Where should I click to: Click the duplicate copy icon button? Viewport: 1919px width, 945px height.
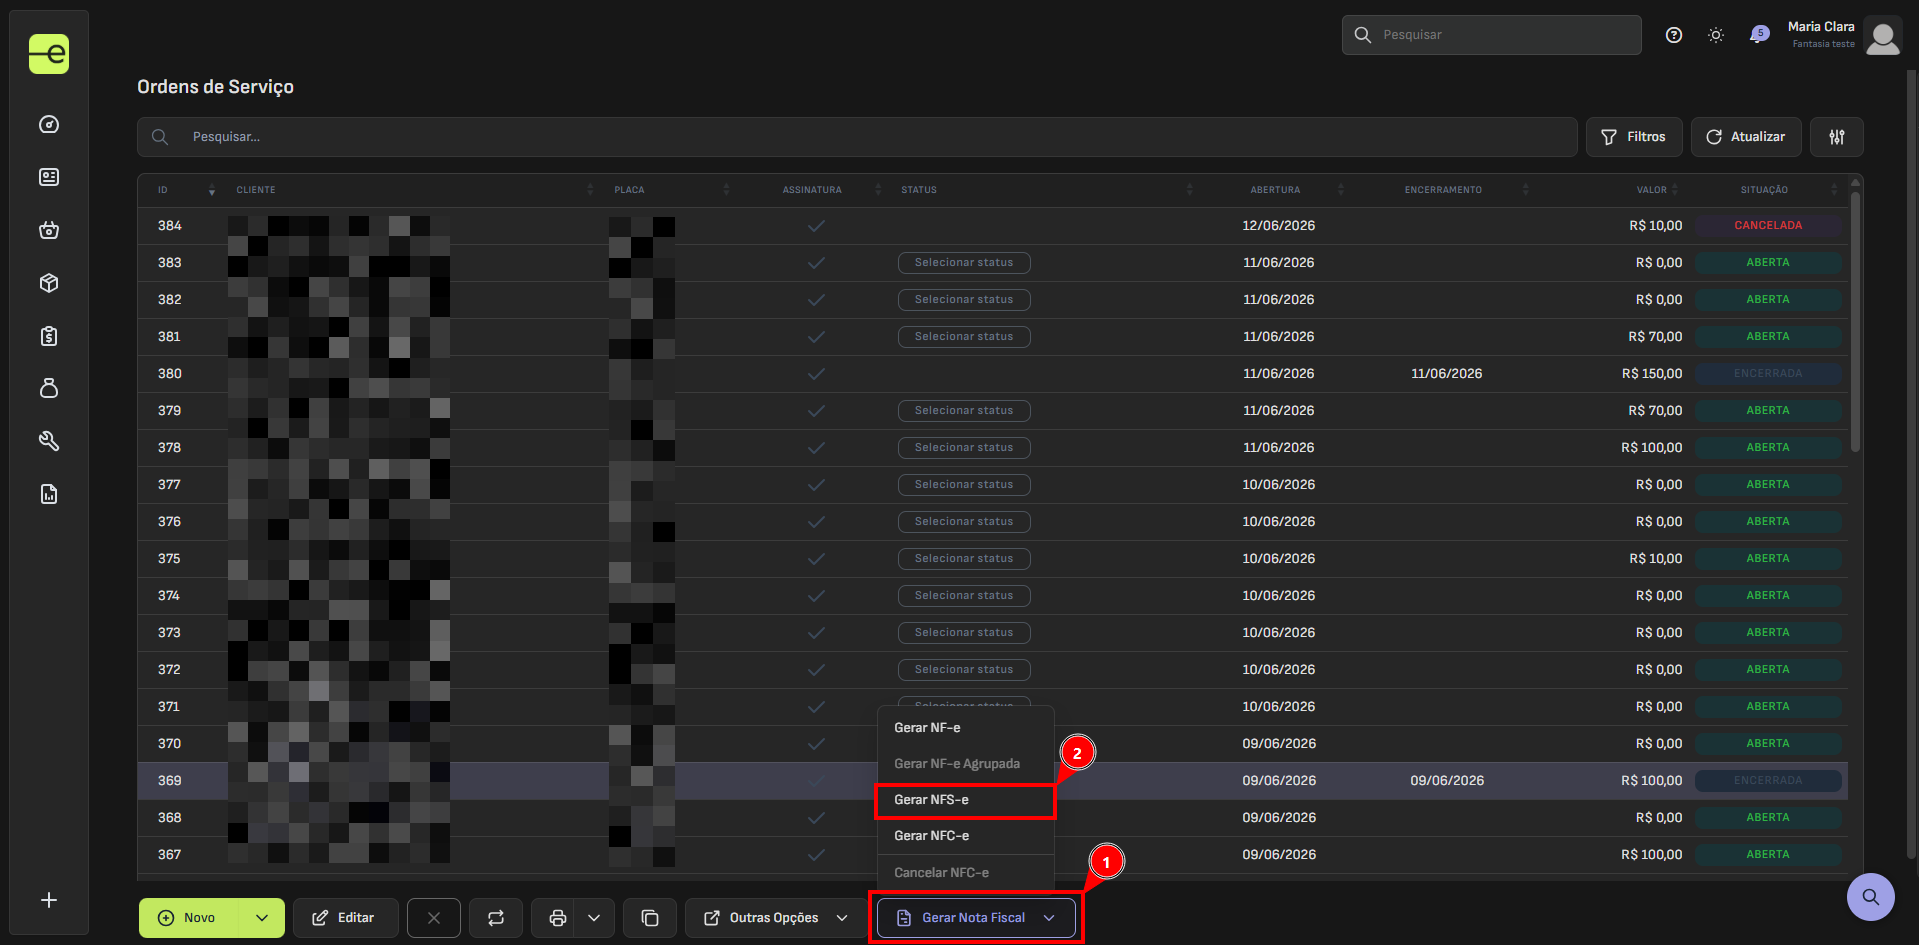tap(650, 918)
